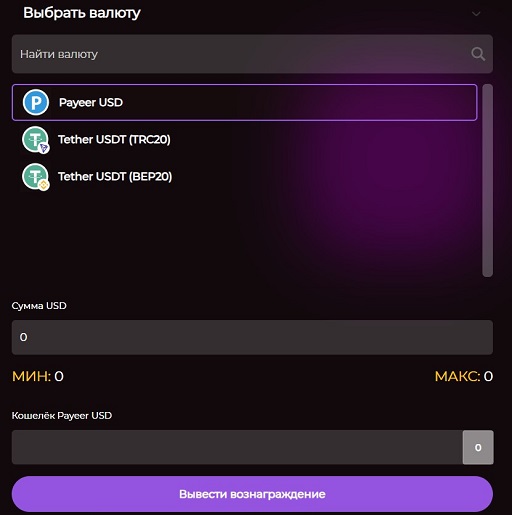Viewport: 512px width, 515px height.
Task: Click the magnifier search icon
Action: coord(478,54)
